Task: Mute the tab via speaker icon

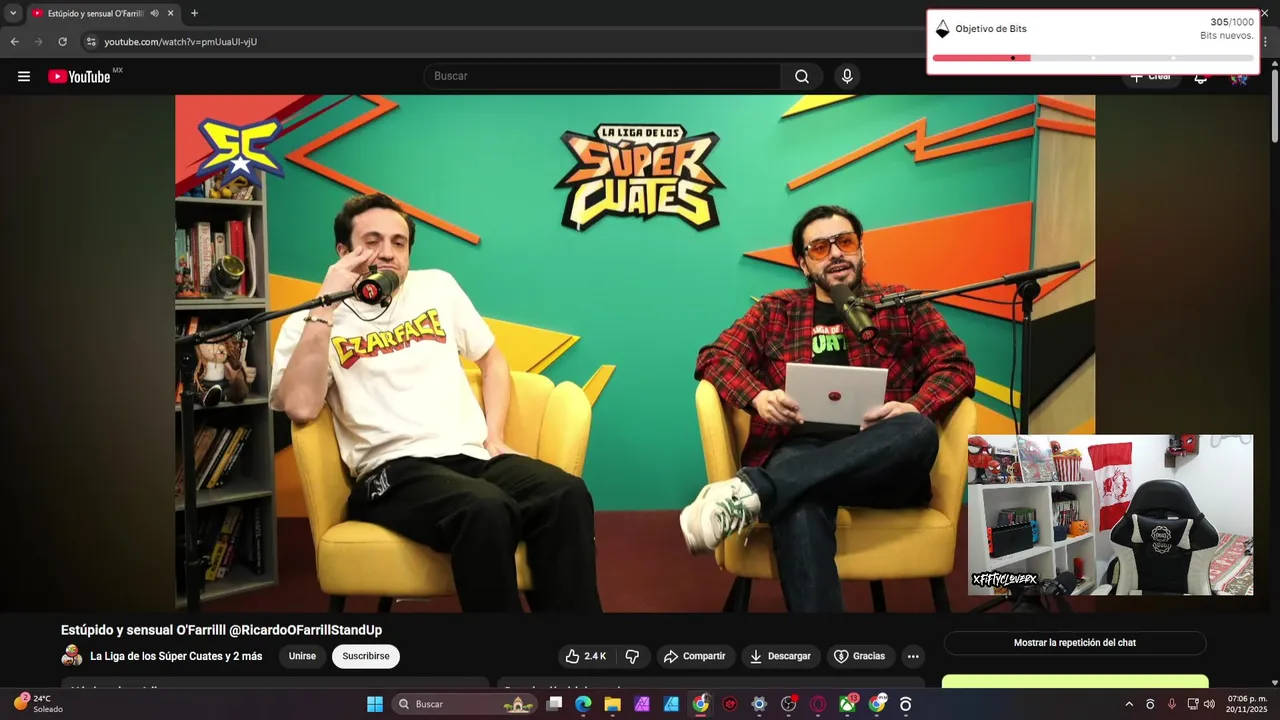Action: [x=154, y=13]
